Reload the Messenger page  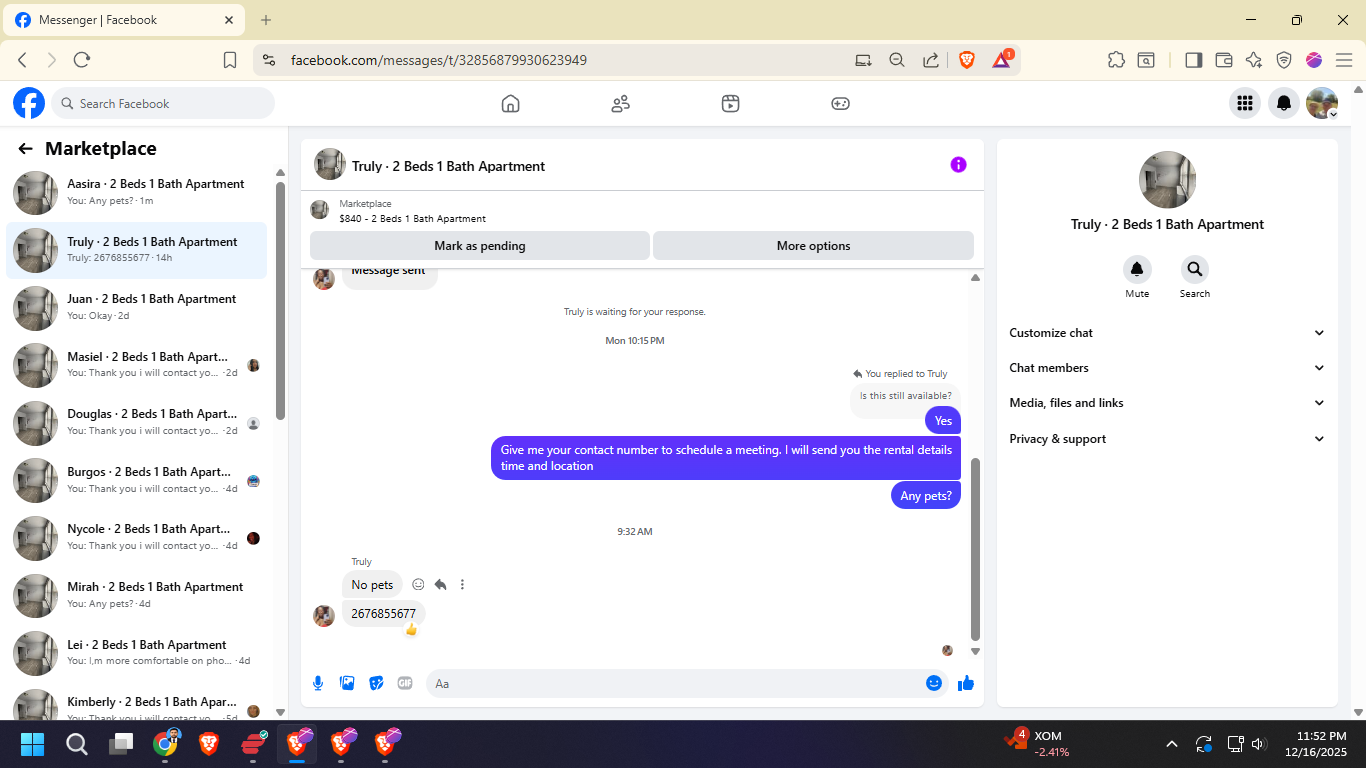pyautogui.click(x=82, y=60)
